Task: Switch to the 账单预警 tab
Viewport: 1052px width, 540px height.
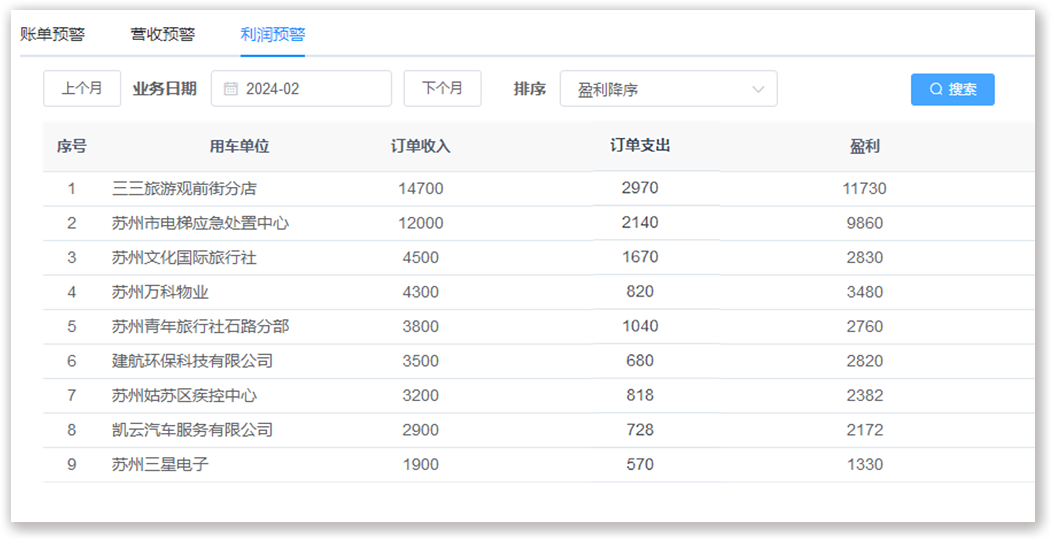Action: pyautogui.click(x=53, y=34)
